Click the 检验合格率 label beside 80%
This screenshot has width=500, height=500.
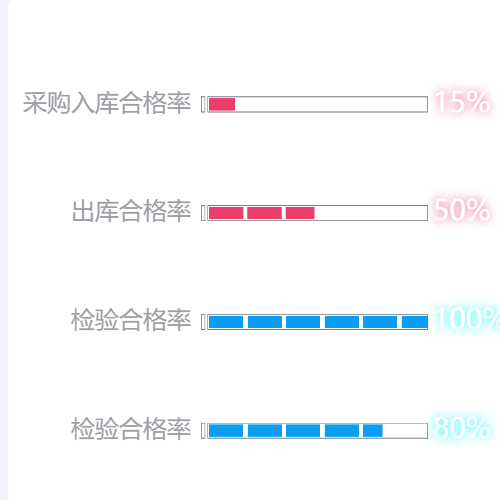click(131, 429)
